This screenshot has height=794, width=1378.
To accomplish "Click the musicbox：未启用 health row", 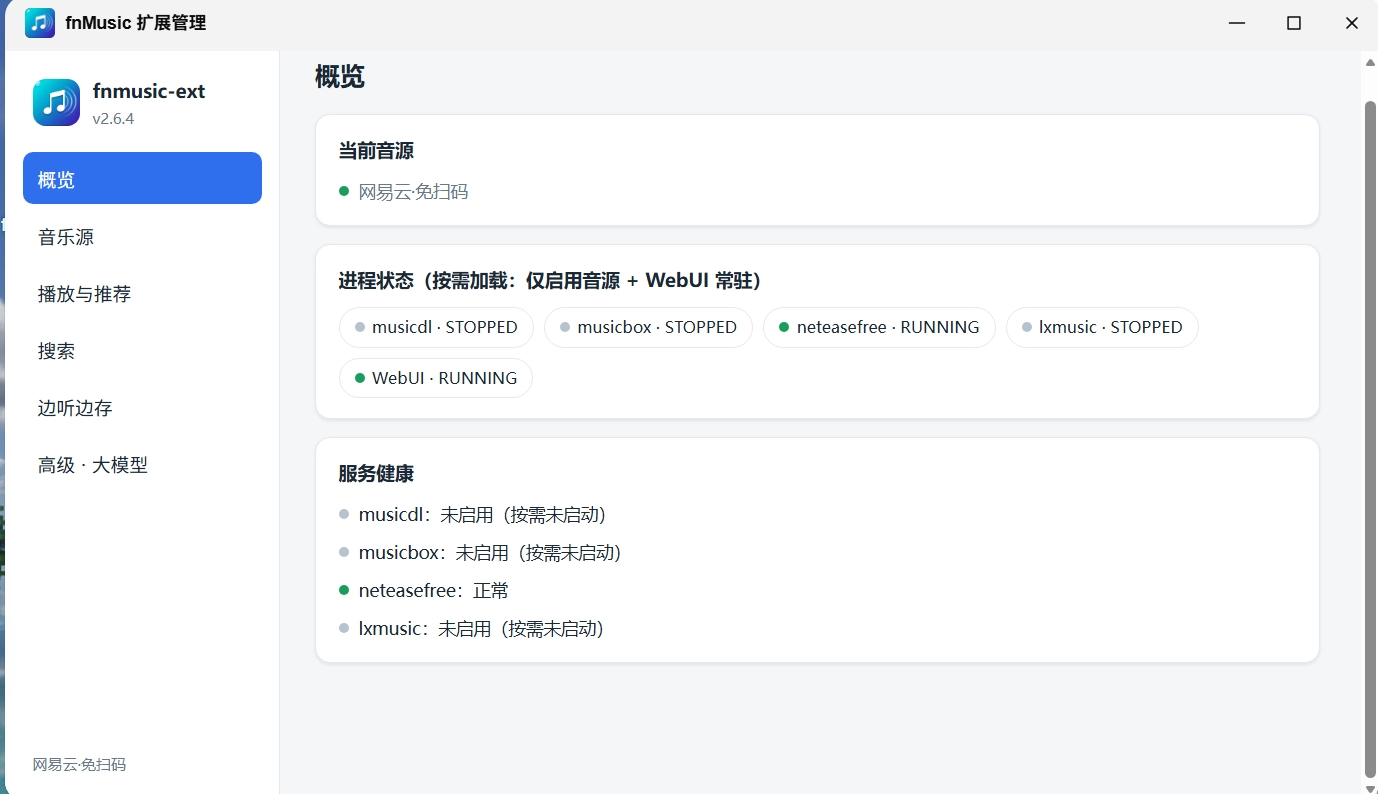I will 481,553.
